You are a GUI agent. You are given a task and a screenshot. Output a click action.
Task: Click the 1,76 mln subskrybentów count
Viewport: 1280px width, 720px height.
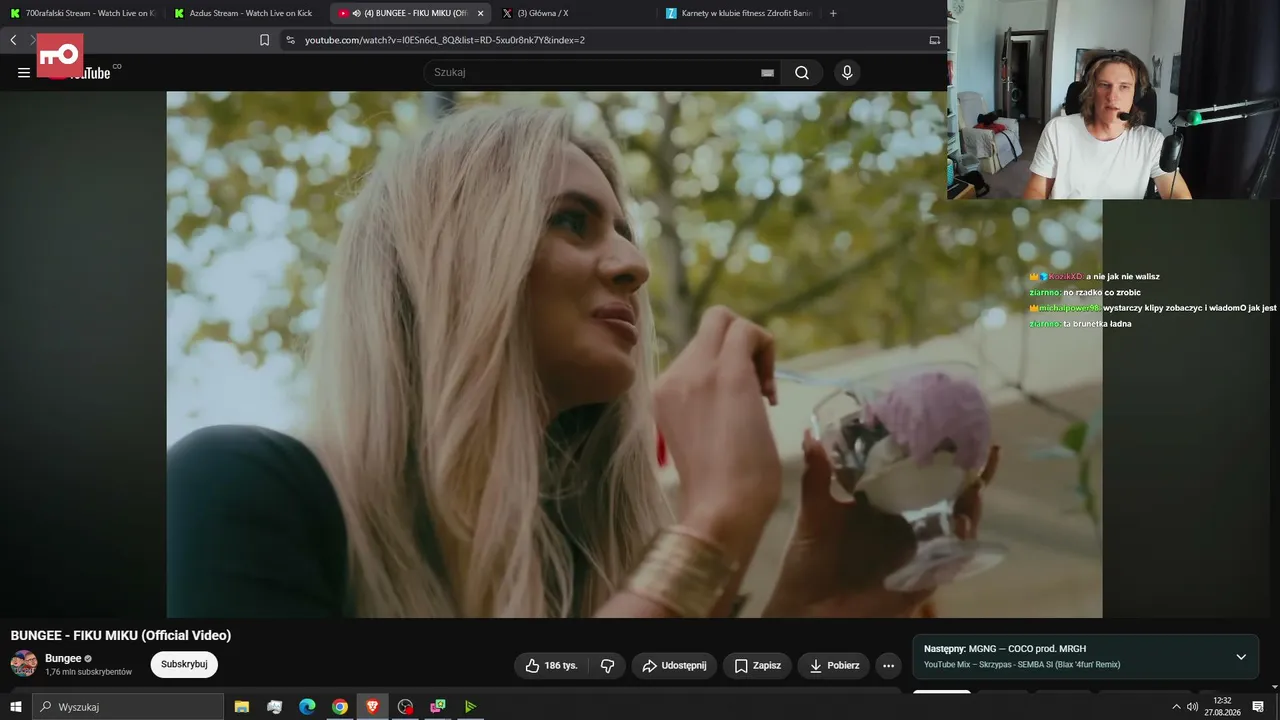88,672
